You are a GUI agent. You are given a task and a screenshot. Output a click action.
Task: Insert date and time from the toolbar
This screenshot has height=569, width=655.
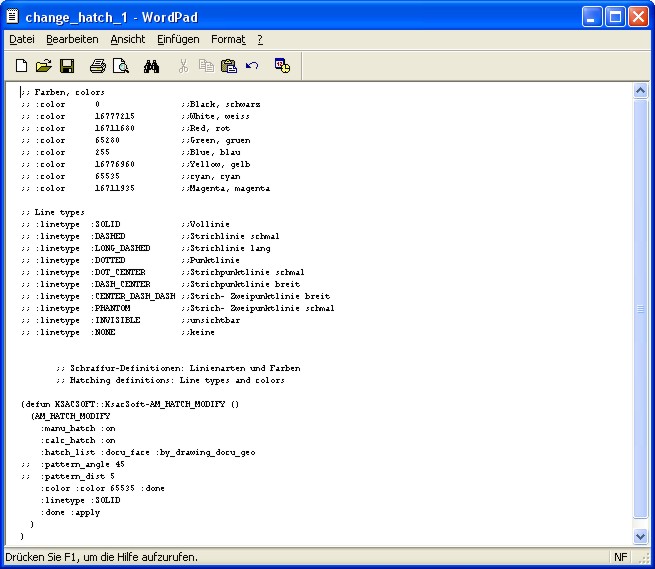click(283, 66)
